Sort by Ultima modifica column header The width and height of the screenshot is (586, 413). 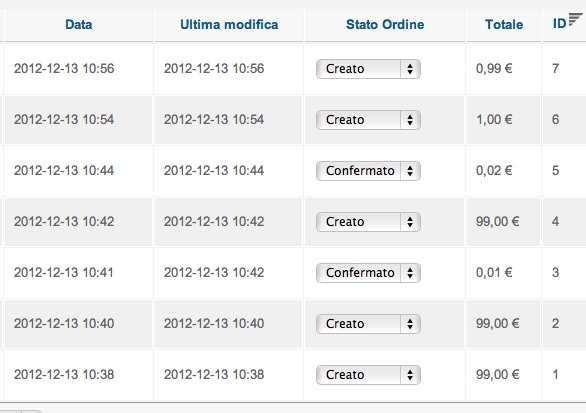click(229, 25)
